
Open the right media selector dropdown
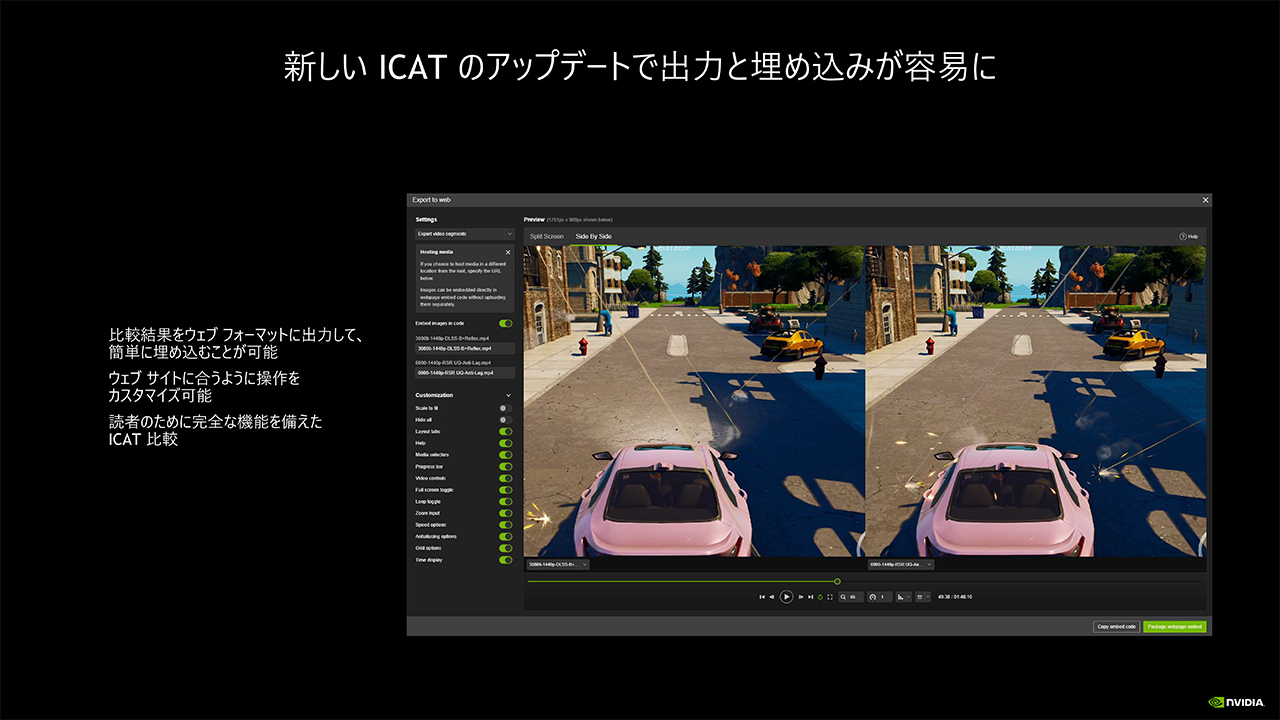901,565
